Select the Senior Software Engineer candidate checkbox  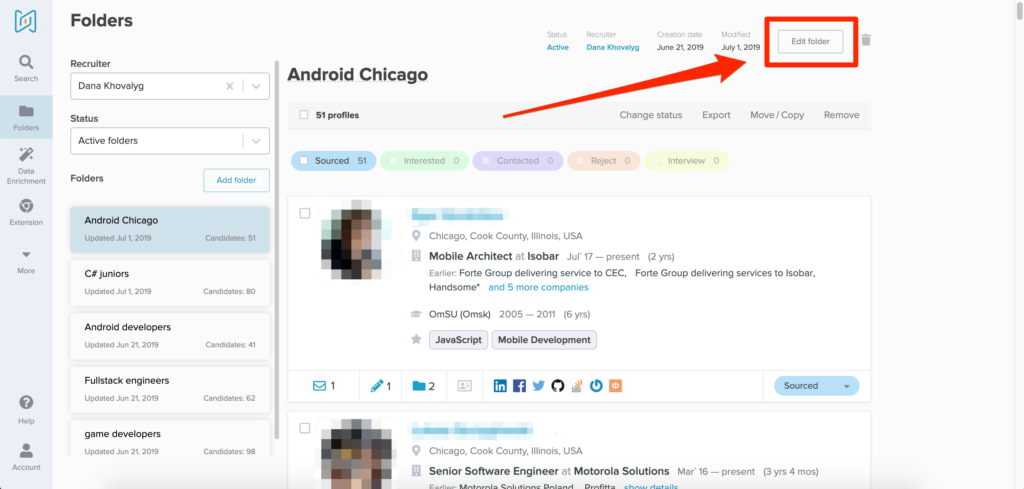(x=305, y=428)
